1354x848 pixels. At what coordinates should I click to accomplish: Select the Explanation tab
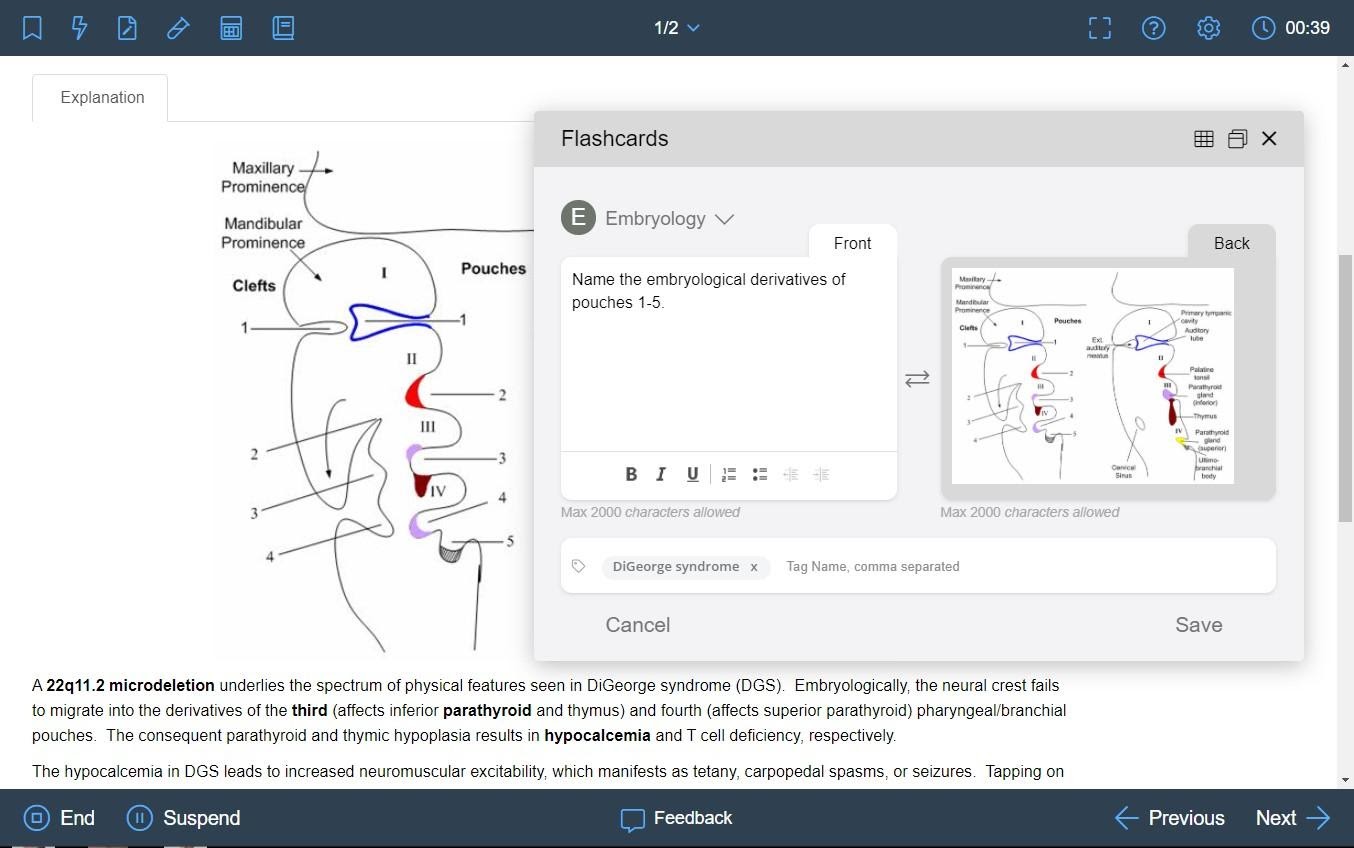point(101,97)
